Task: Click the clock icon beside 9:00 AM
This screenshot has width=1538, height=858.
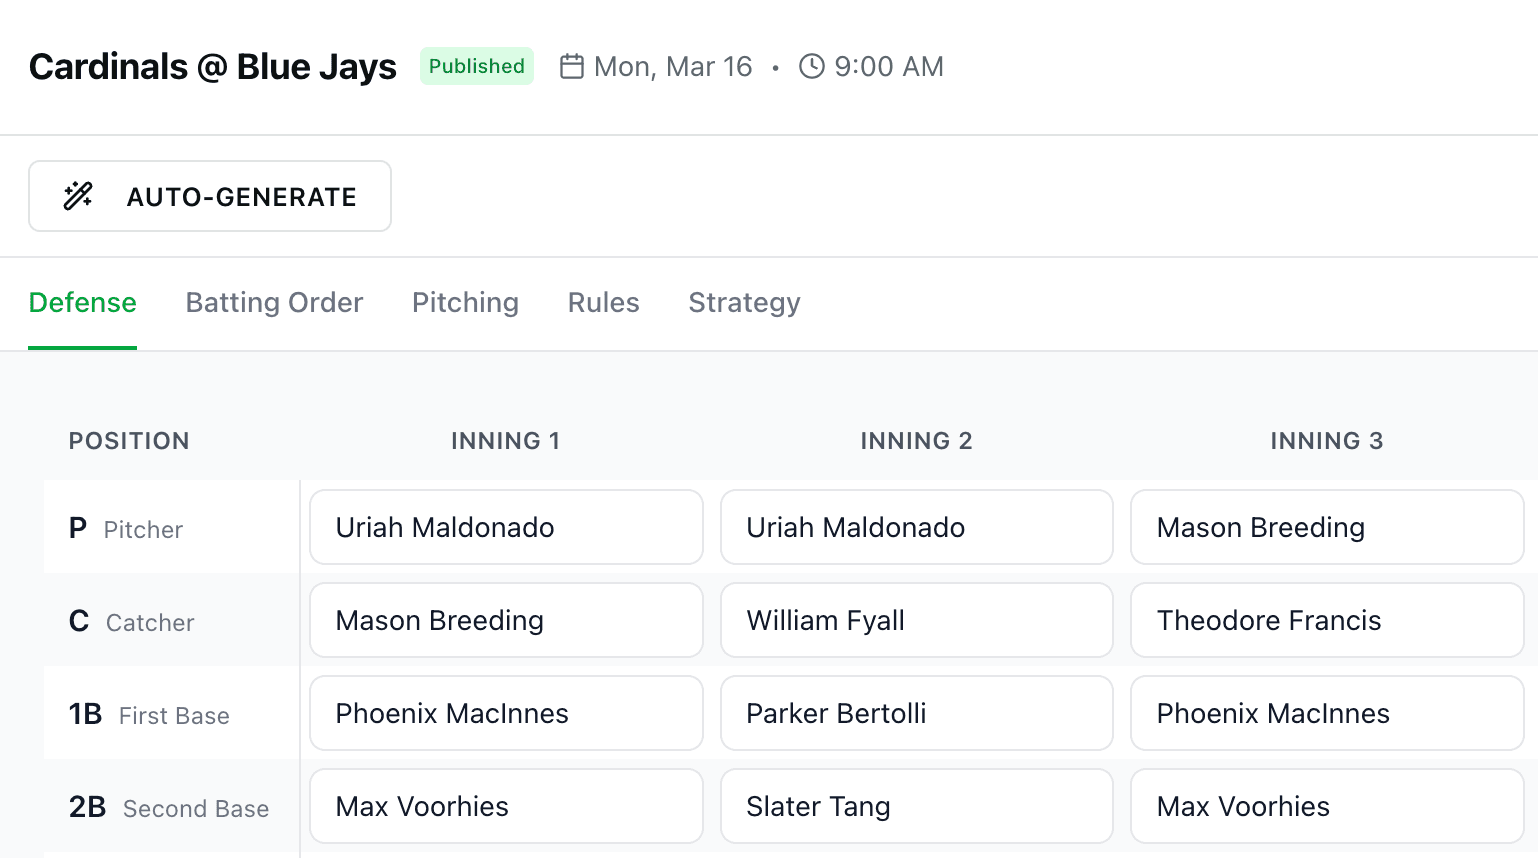Action: 811,66
